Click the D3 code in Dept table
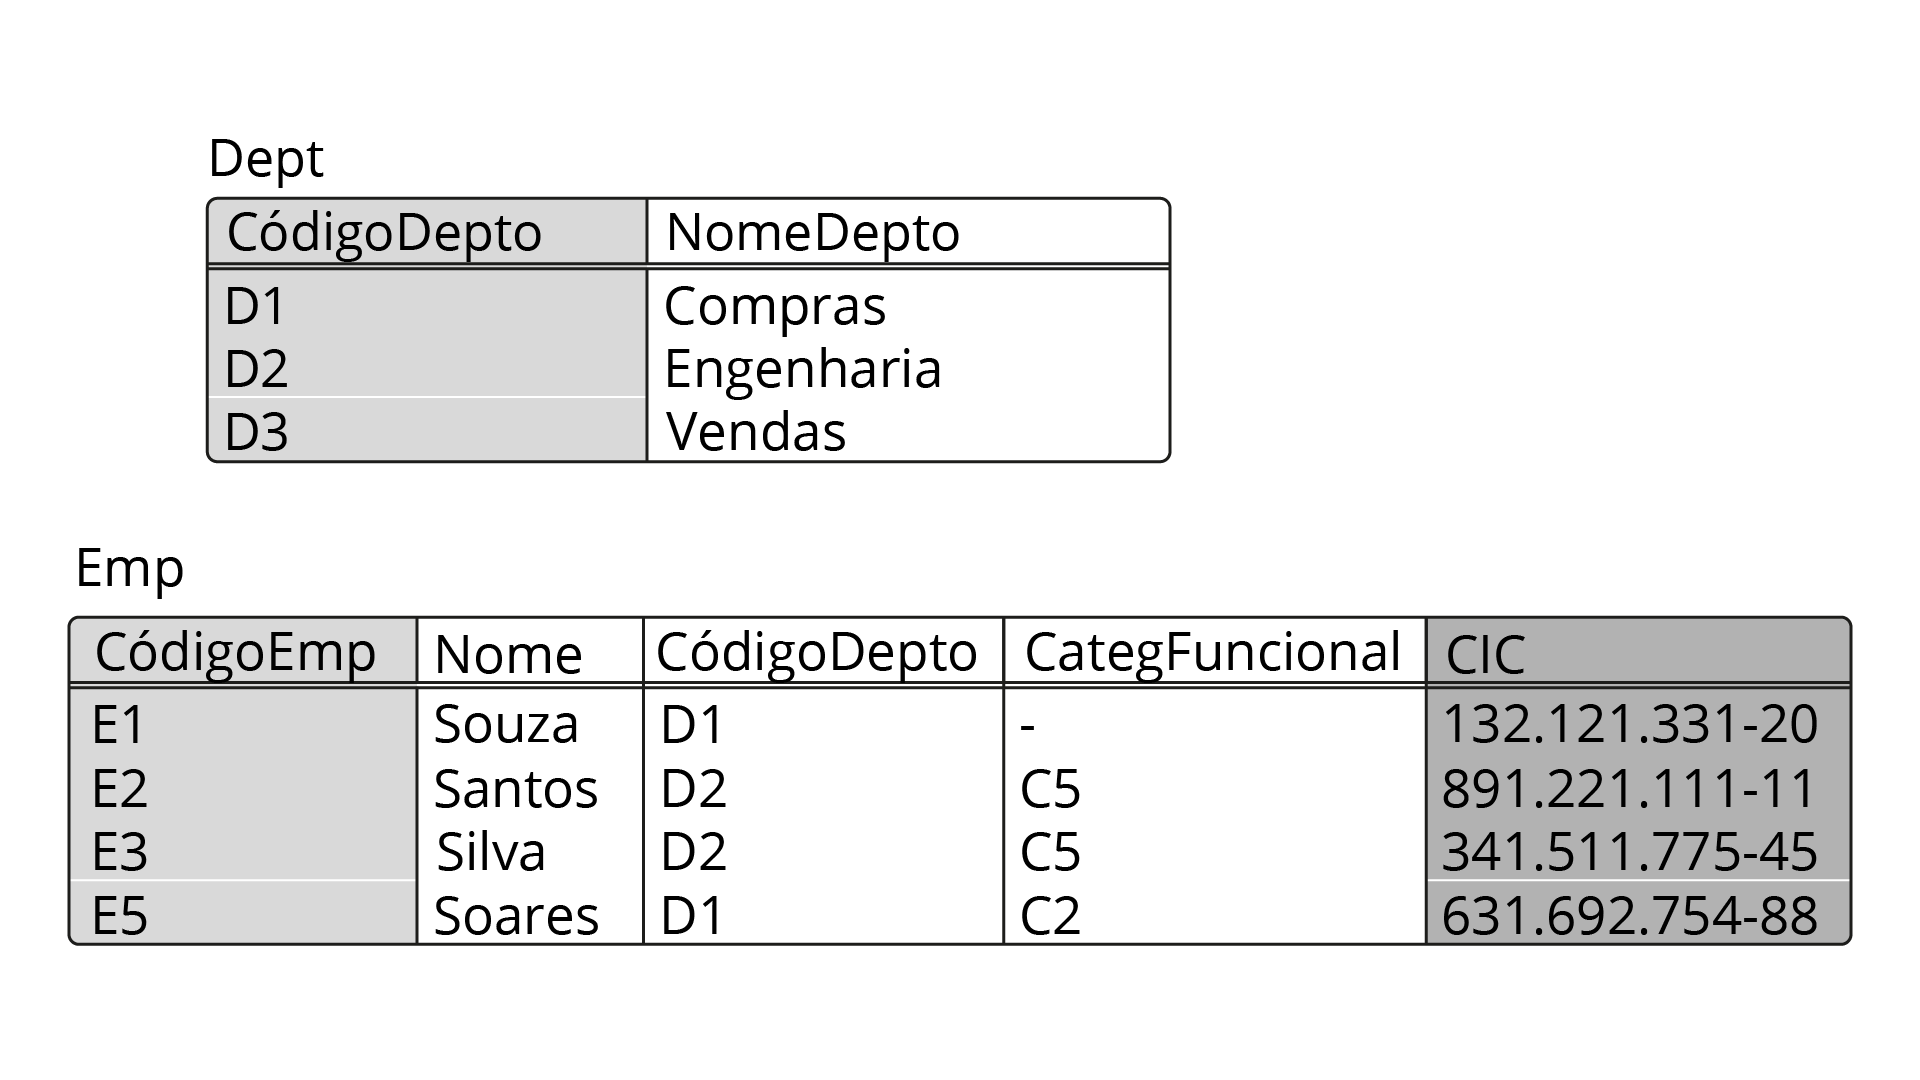The width and height of the screenshot is (1920, 1080). click(256, 432)
